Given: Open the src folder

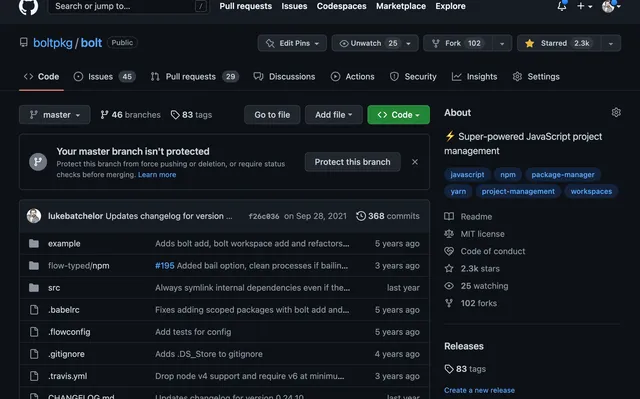Looking at the screenshot, I should 54,288.
